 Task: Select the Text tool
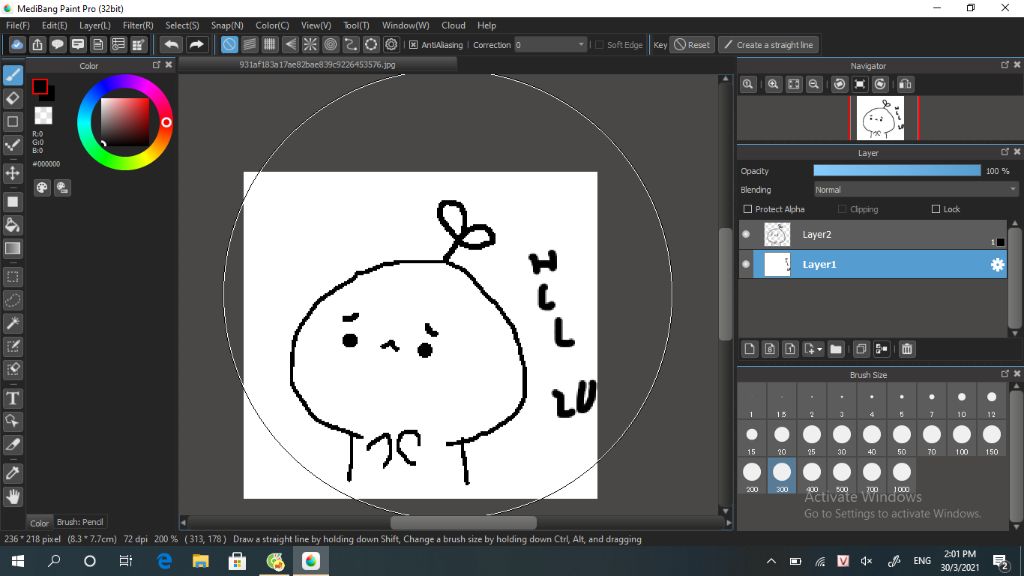[x=12, y=398]
